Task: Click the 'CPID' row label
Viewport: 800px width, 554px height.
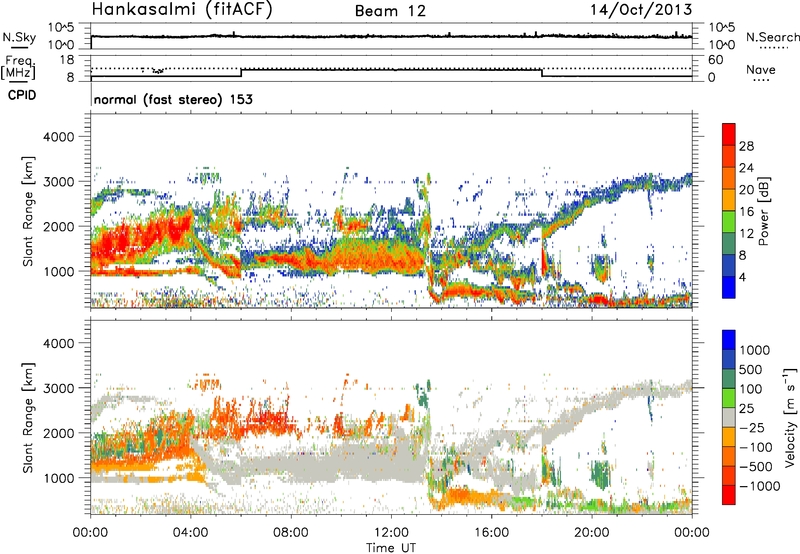Action: coord(22,95)
